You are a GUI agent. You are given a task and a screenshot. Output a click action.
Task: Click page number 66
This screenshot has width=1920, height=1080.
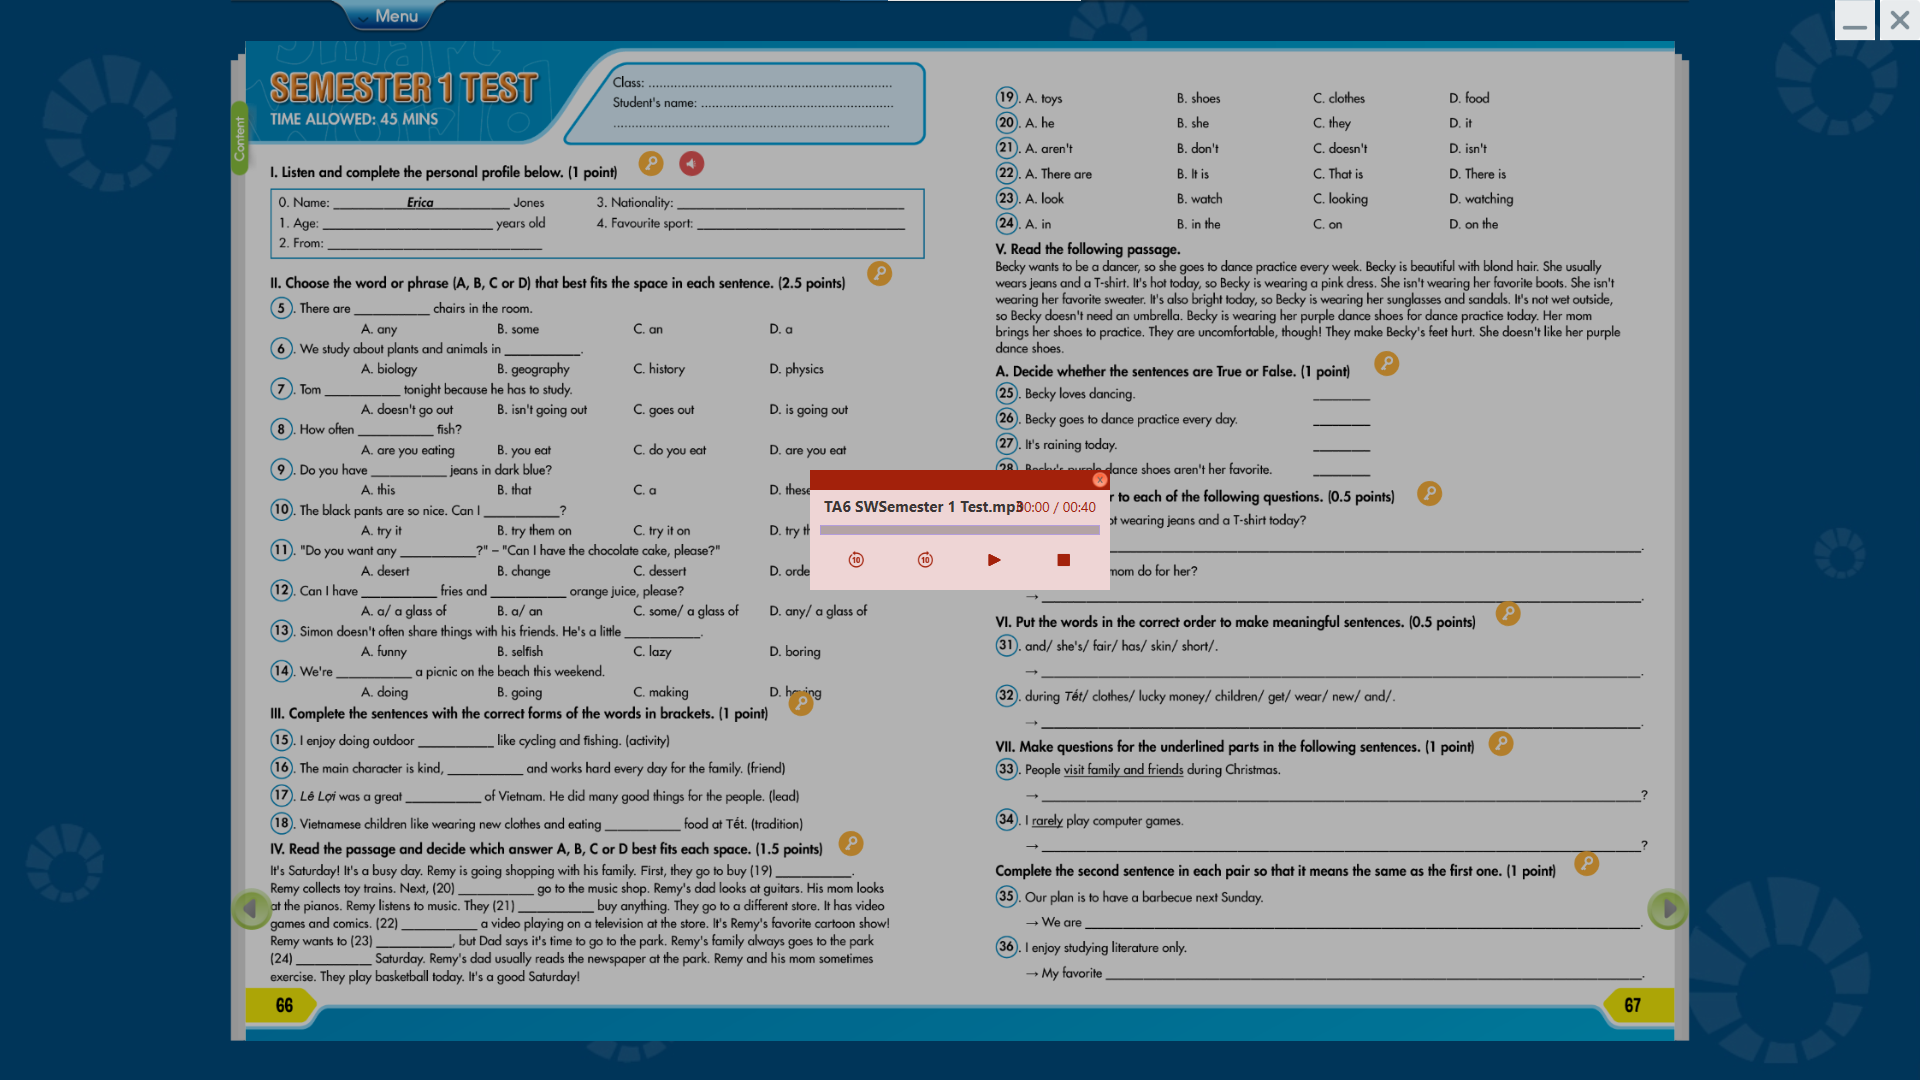(x=284, y=1005)
